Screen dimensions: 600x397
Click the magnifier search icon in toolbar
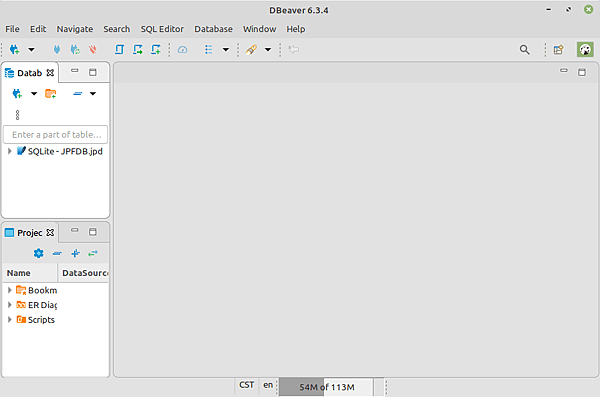(x=525, y=49)
